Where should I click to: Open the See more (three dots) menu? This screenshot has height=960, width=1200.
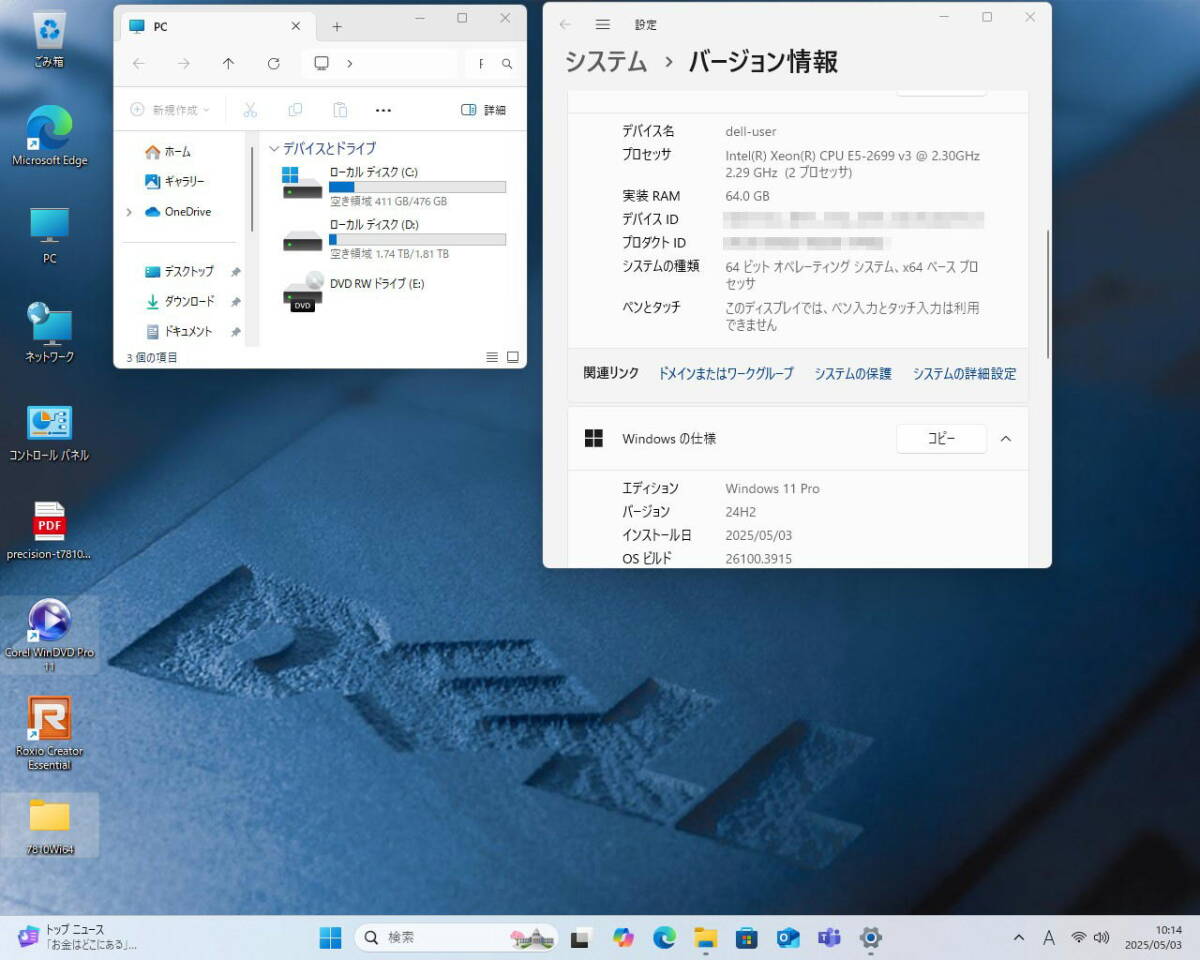pyautogui.click(x=383, y=110)
